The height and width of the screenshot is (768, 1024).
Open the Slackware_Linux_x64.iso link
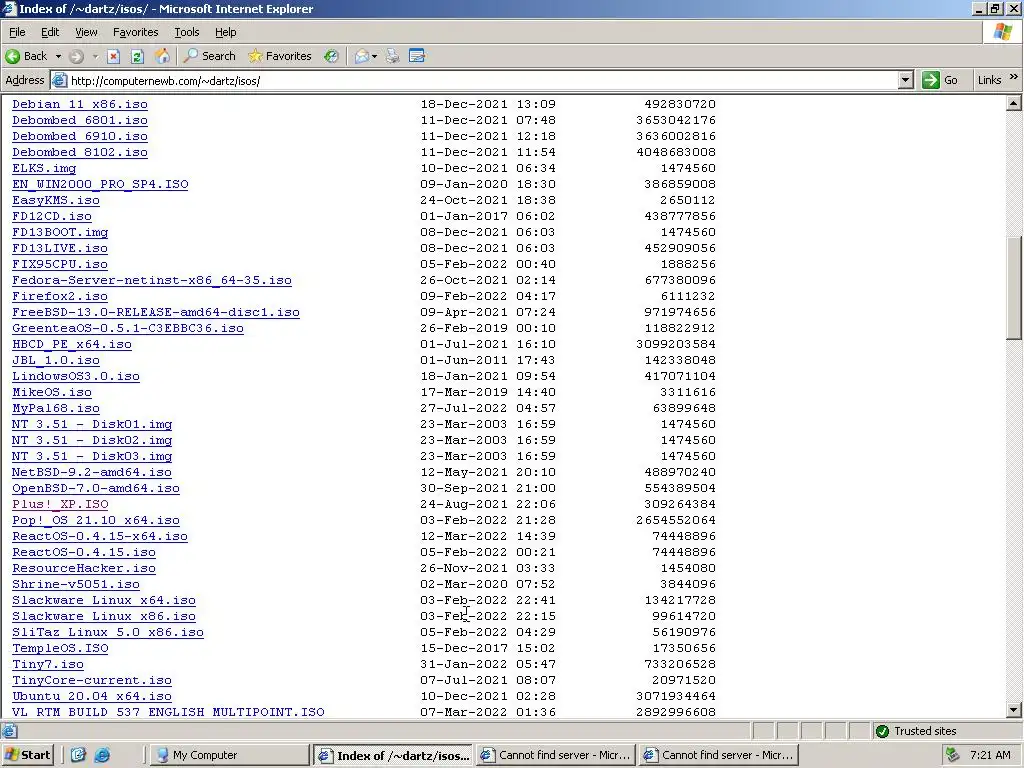point(104,600)
